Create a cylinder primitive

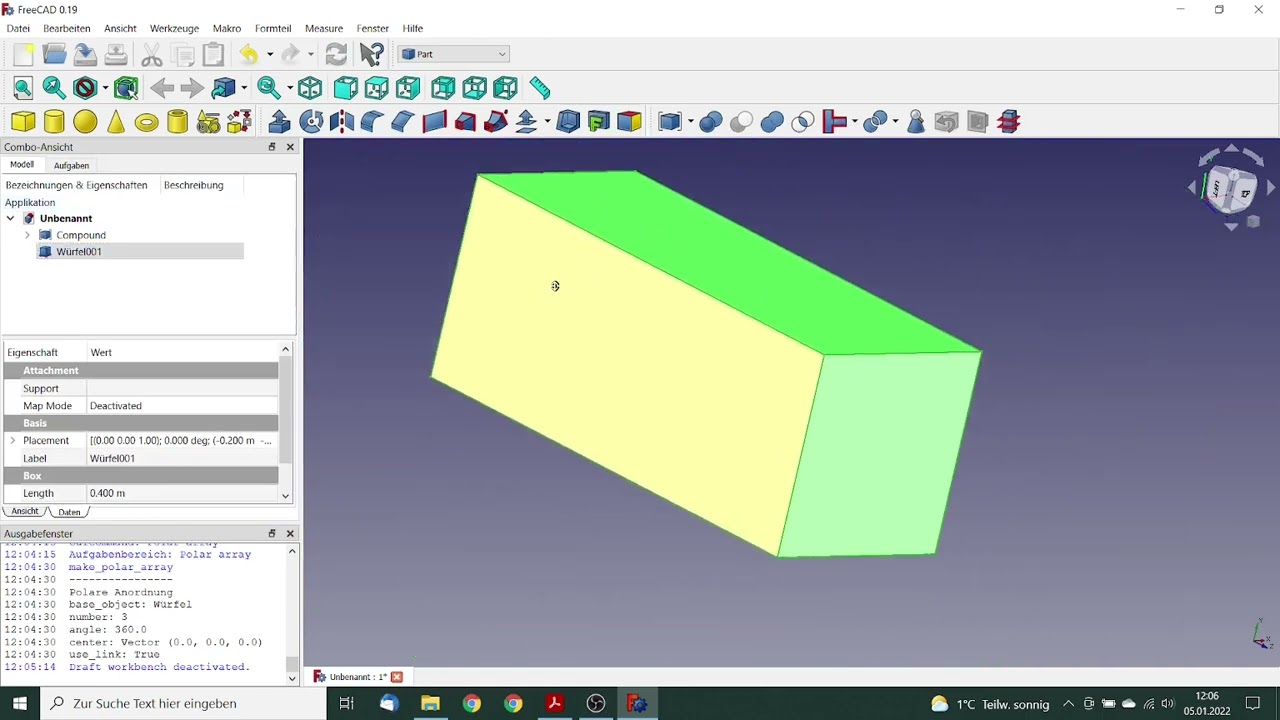[x=54, y=122]
